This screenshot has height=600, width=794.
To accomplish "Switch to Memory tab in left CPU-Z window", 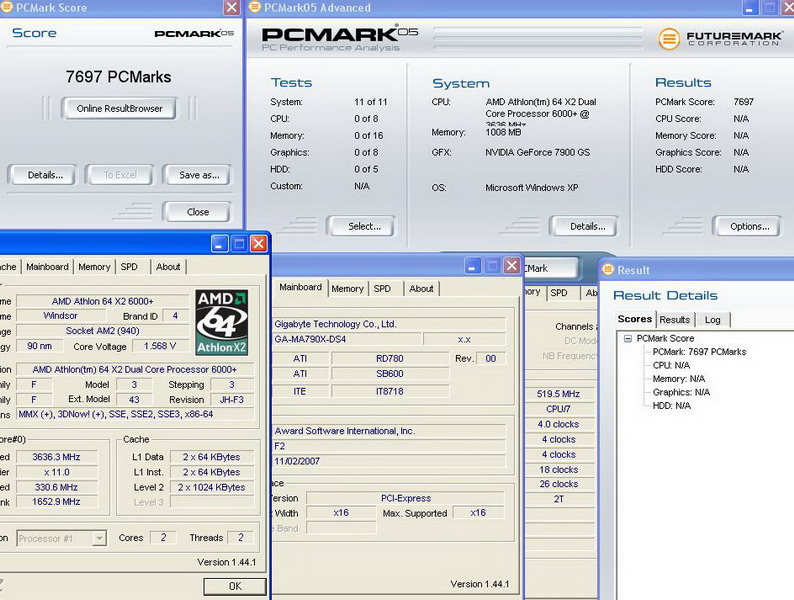I will [x=94, y=267].
